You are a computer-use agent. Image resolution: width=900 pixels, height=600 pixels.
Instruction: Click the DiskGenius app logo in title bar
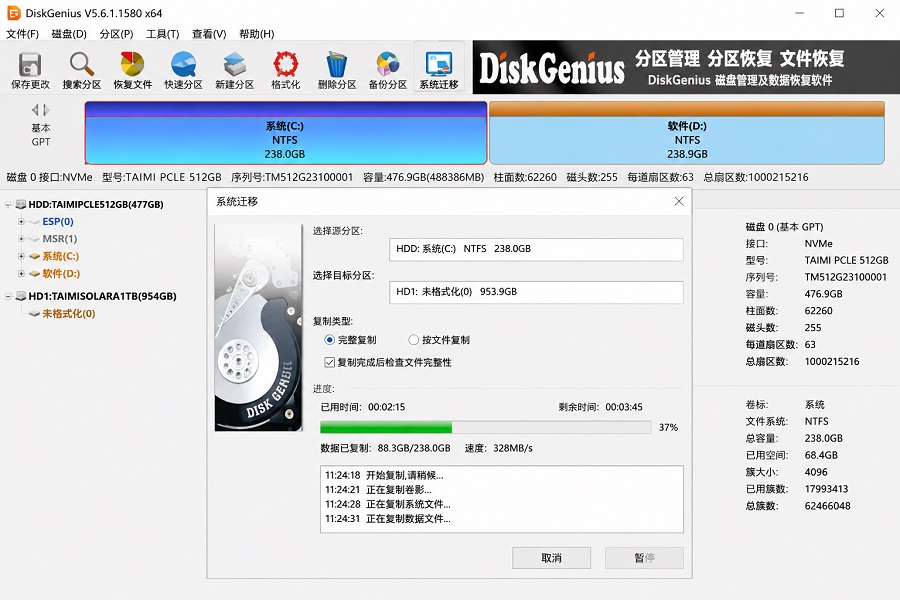[x=14, y=13]
